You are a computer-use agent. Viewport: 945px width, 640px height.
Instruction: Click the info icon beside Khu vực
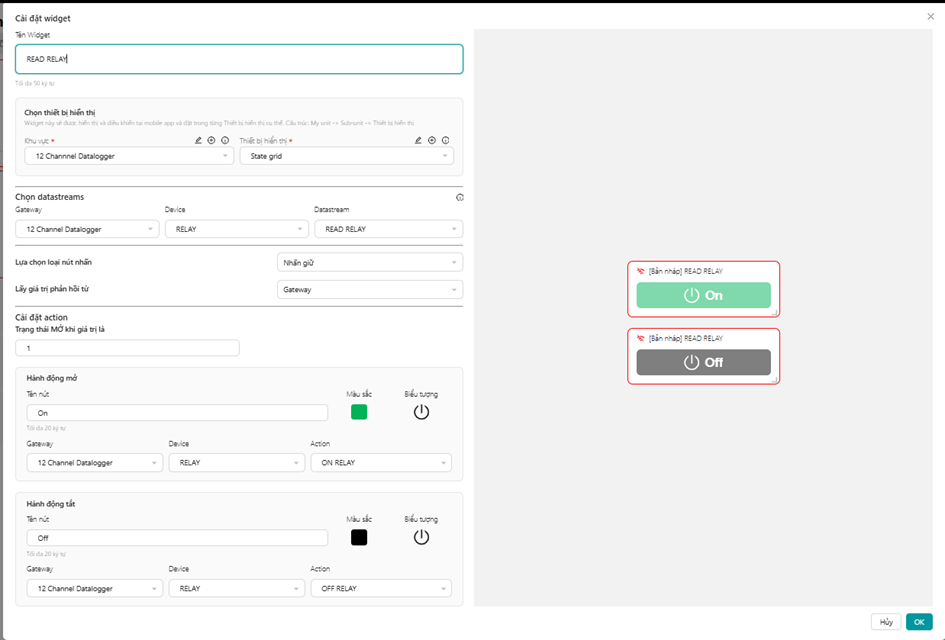[225, 140]
